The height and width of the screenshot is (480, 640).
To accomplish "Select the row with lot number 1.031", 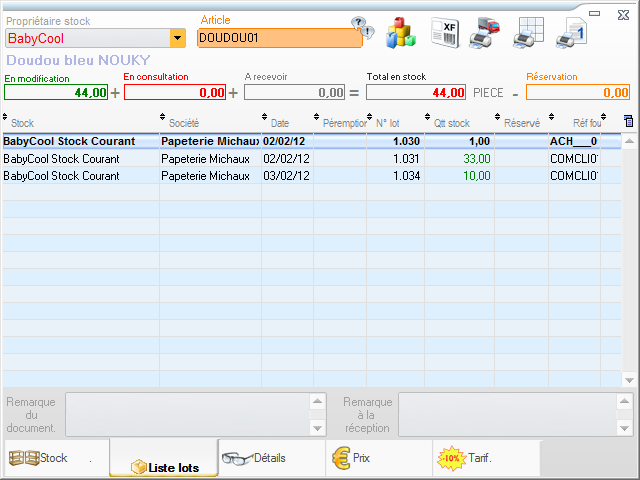I will pos(300,158).
